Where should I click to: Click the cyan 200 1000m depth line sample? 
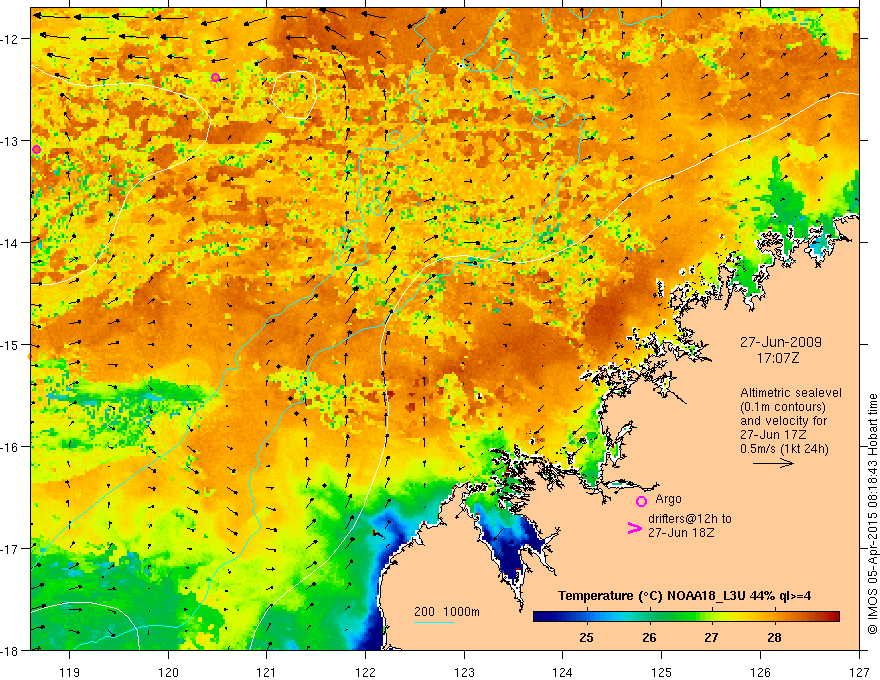434,622
